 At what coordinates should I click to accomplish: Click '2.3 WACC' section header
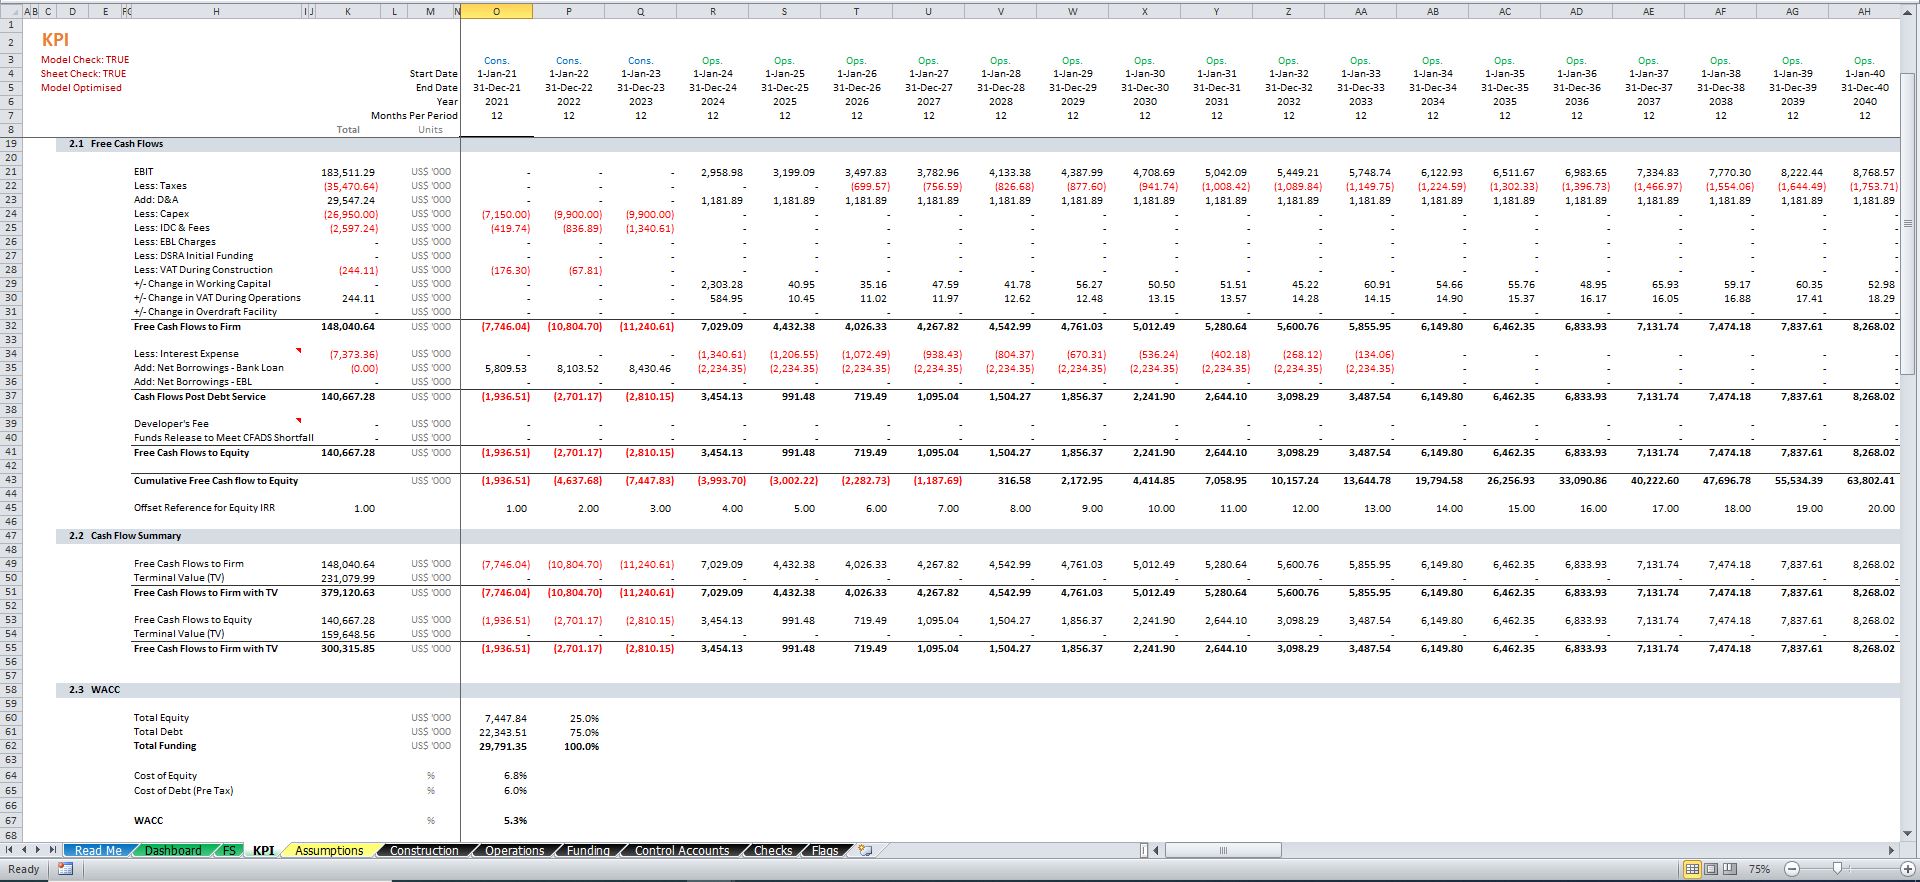(x=94, y=690)
